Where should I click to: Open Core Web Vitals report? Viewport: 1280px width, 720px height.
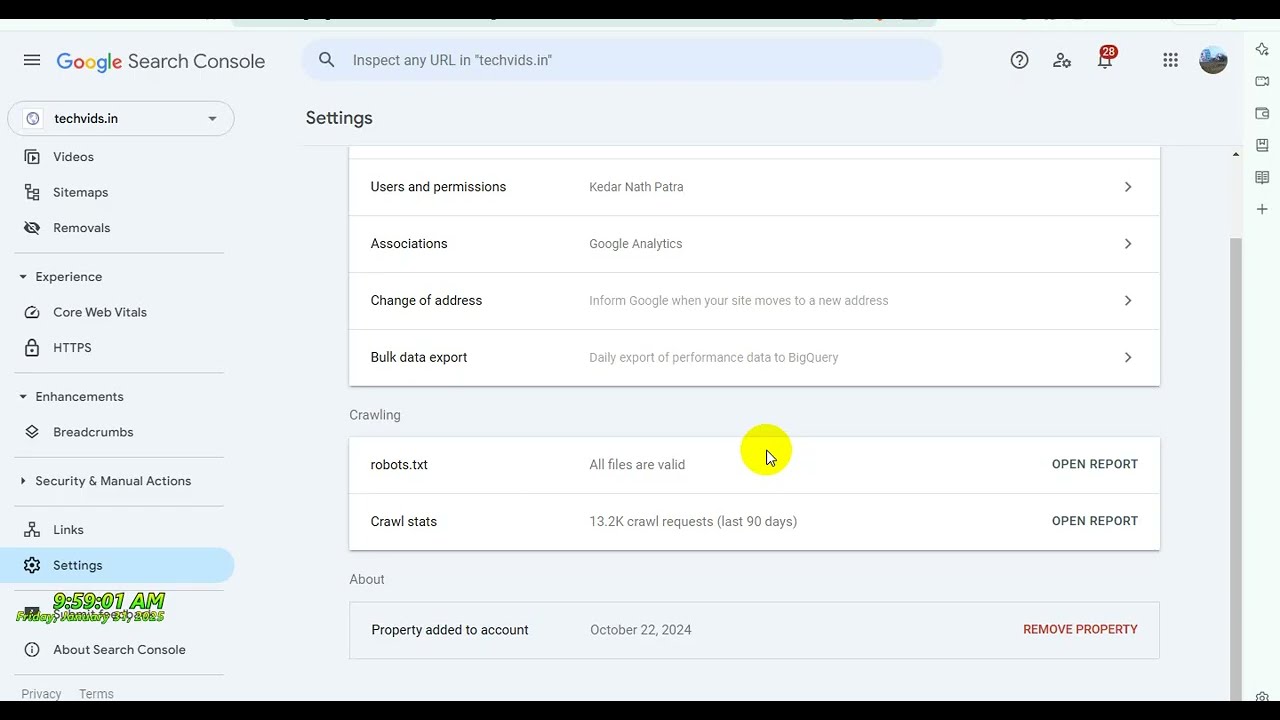(100, 312)
